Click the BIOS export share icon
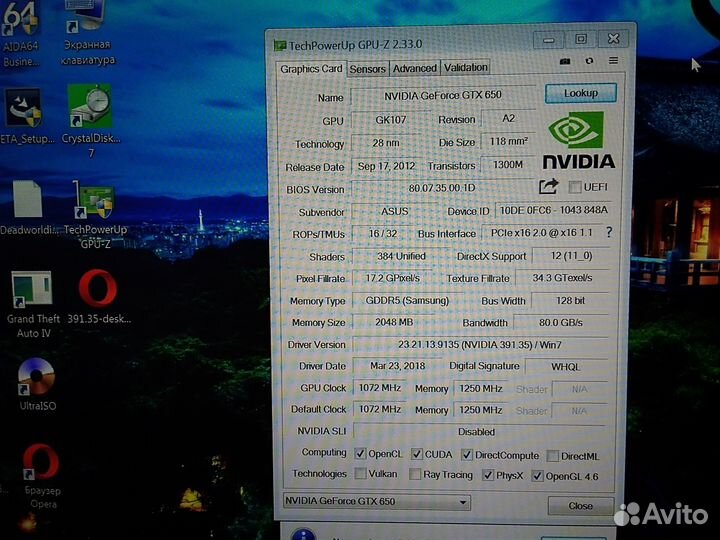The width and height of the screenshot is (720, 540). (548, 186)
